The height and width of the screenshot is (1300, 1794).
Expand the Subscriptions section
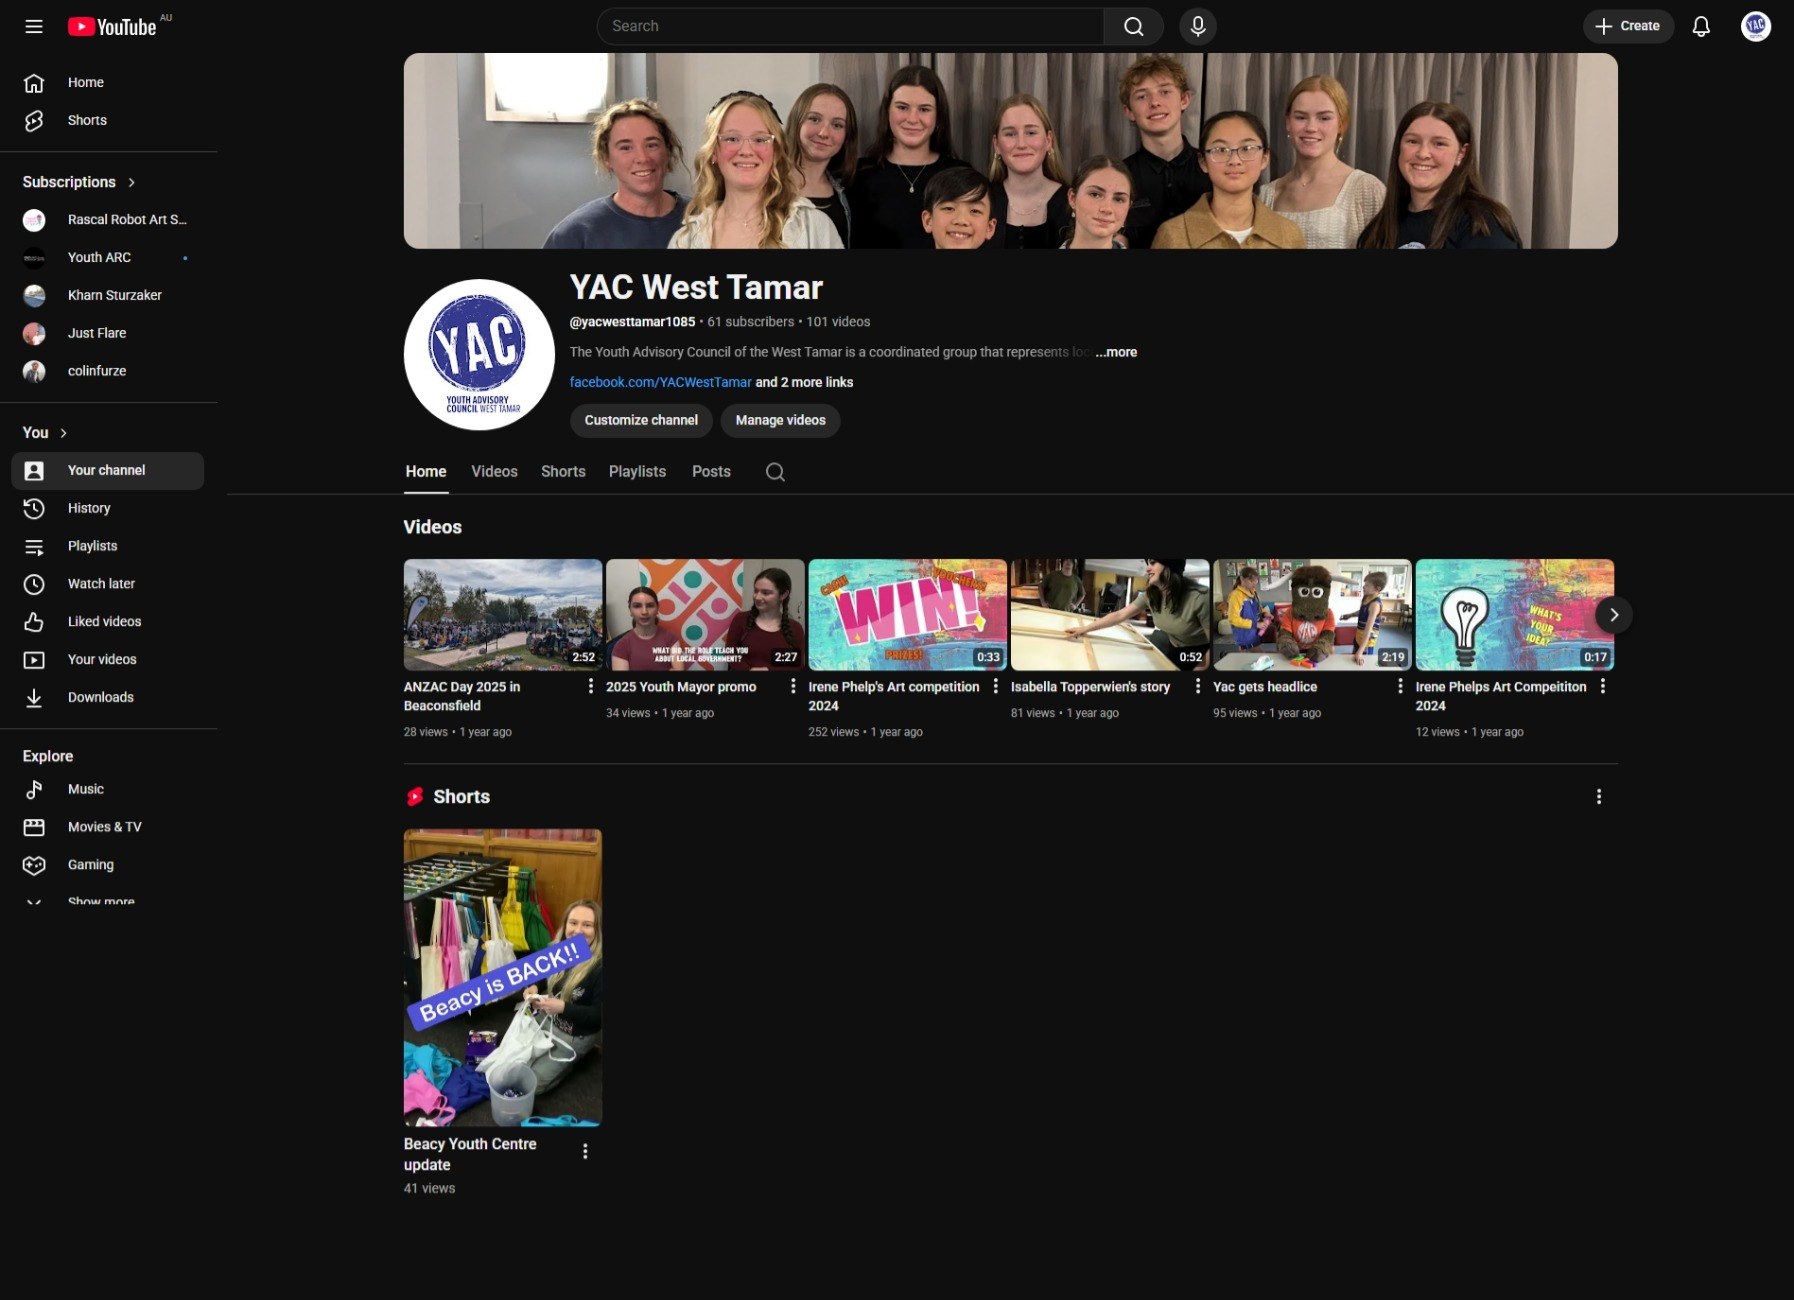point(79,182)
